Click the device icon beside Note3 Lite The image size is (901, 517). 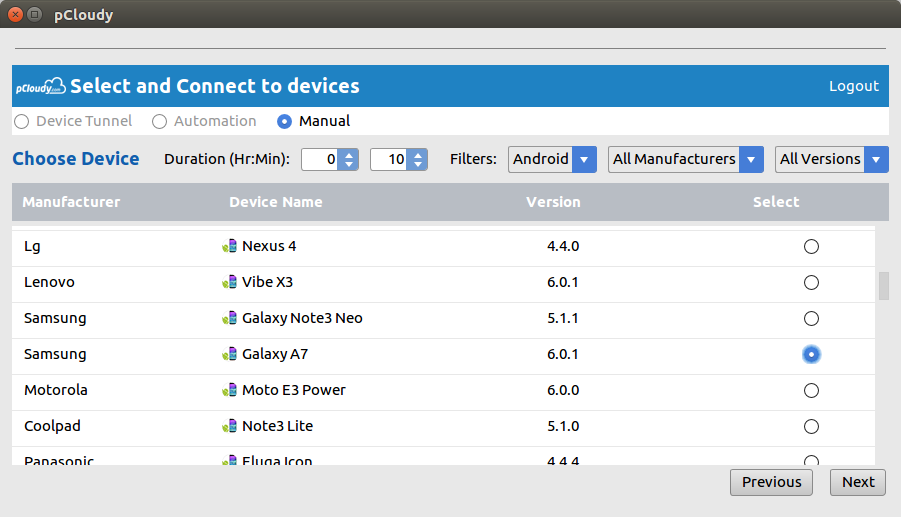(229, 426)
